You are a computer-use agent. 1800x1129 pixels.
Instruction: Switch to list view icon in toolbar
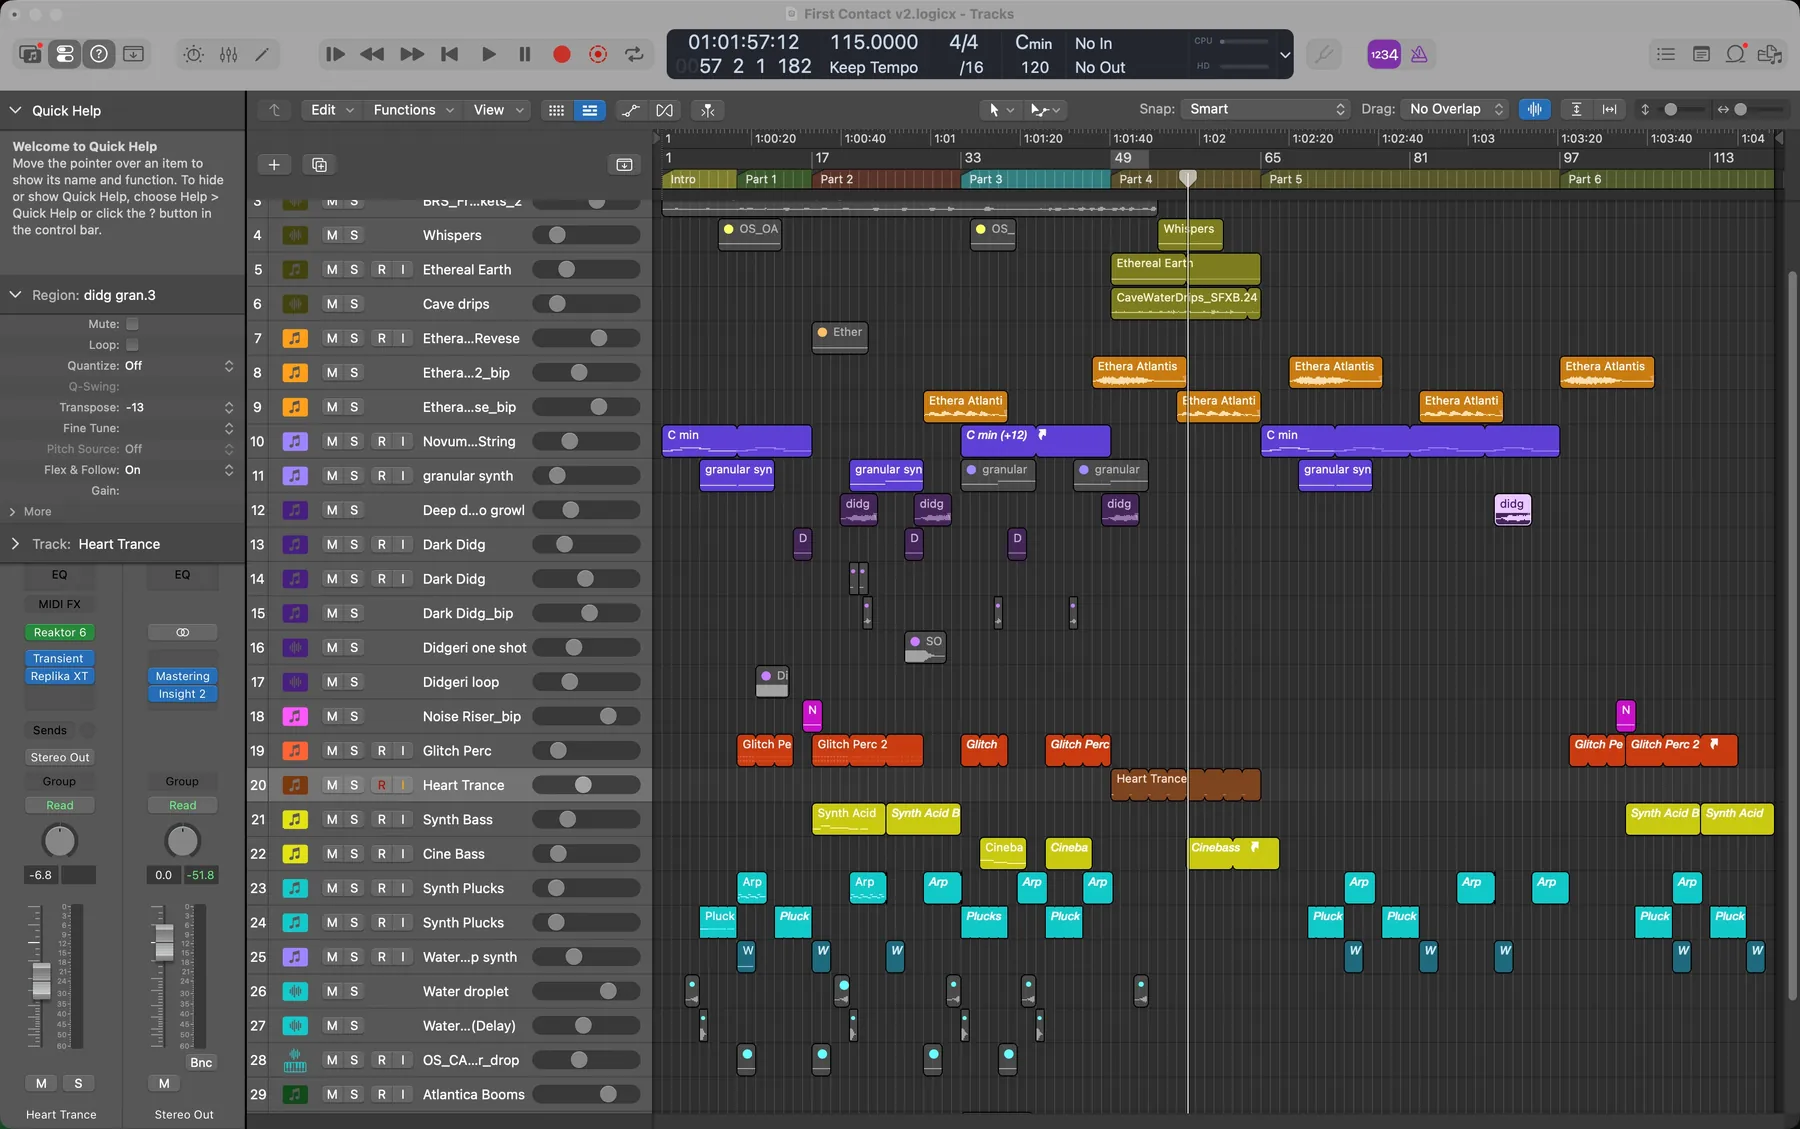pos(590,110)
